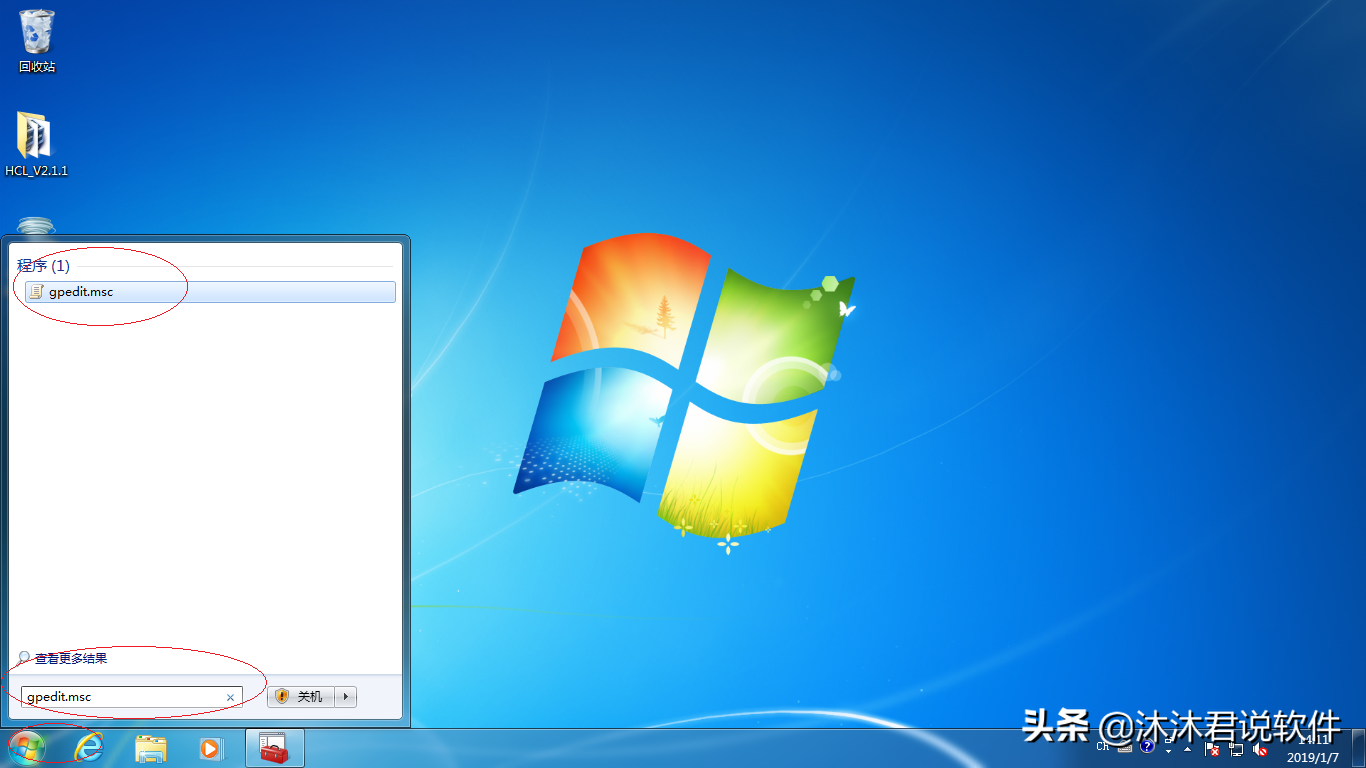1366x768 pixels.
Task: Start Windows Media Player from the taskbar
Action: [x=212, y=748]
